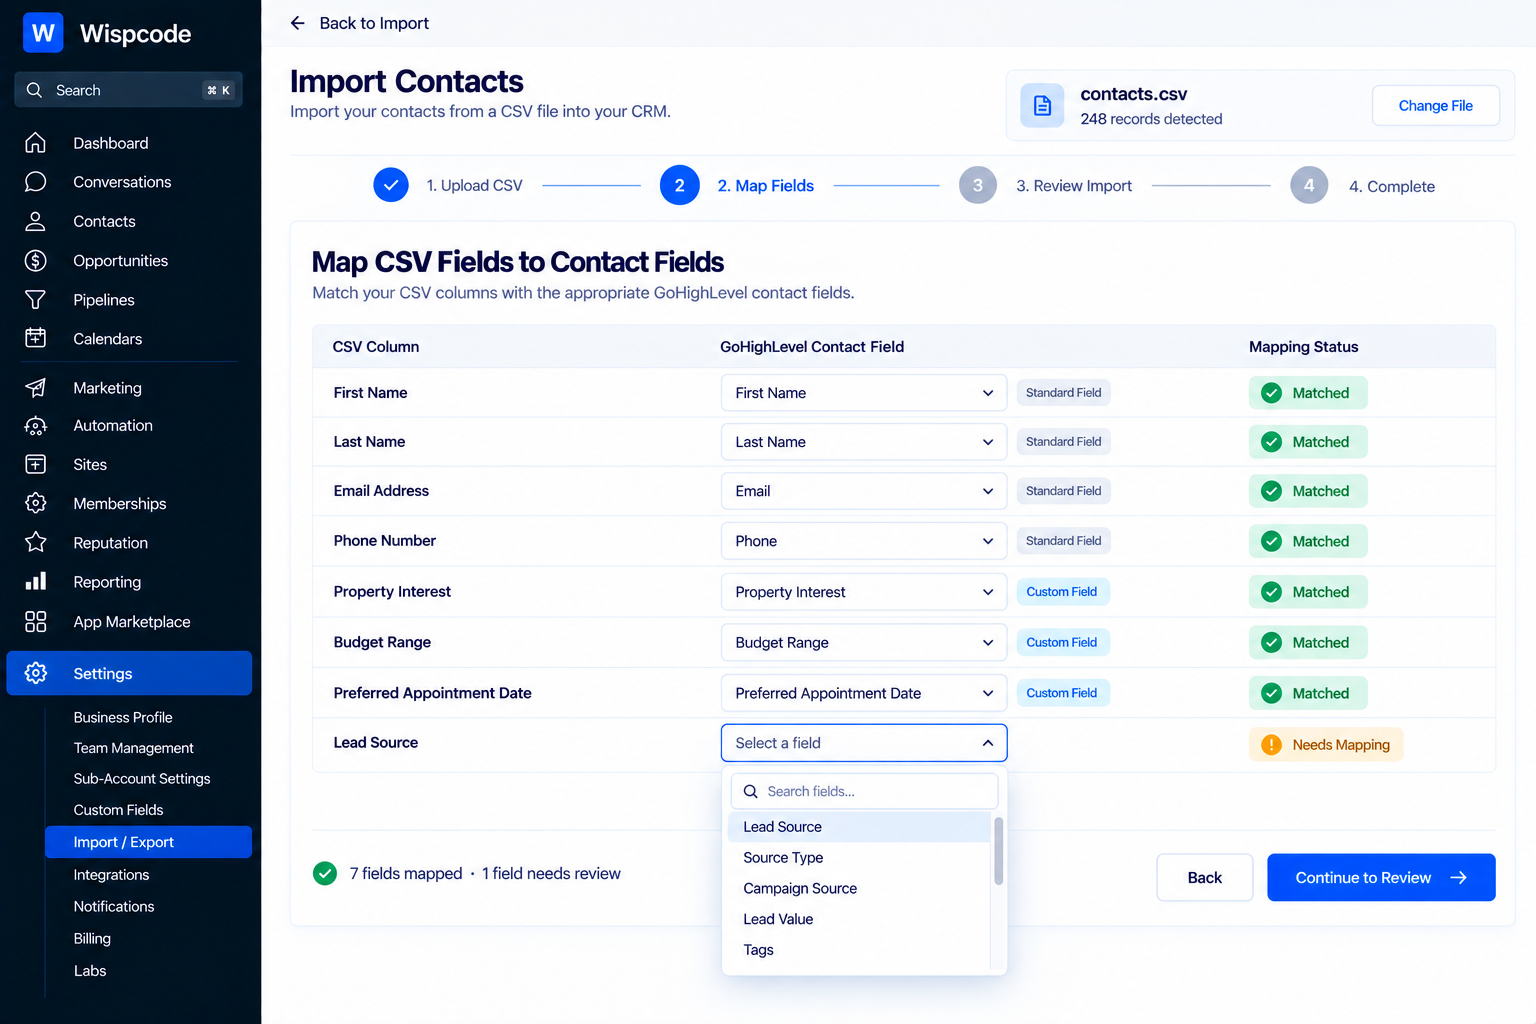Click the Pipelines funnel icon
Viewport: 1536px width, 1024px height.
point(35,300)
